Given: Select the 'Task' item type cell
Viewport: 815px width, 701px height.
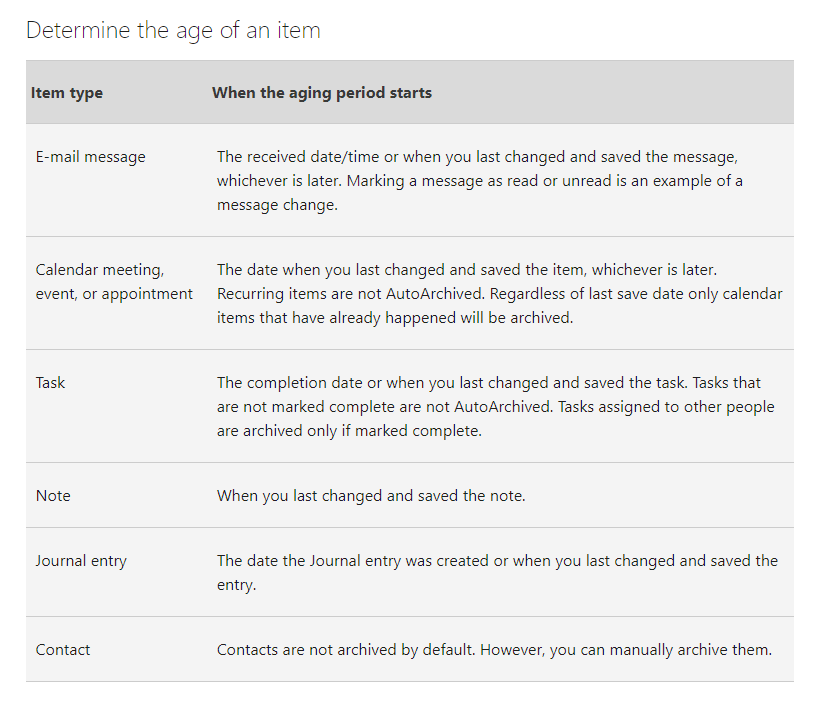Looking at the screenshot, I should tap(50, 382).
